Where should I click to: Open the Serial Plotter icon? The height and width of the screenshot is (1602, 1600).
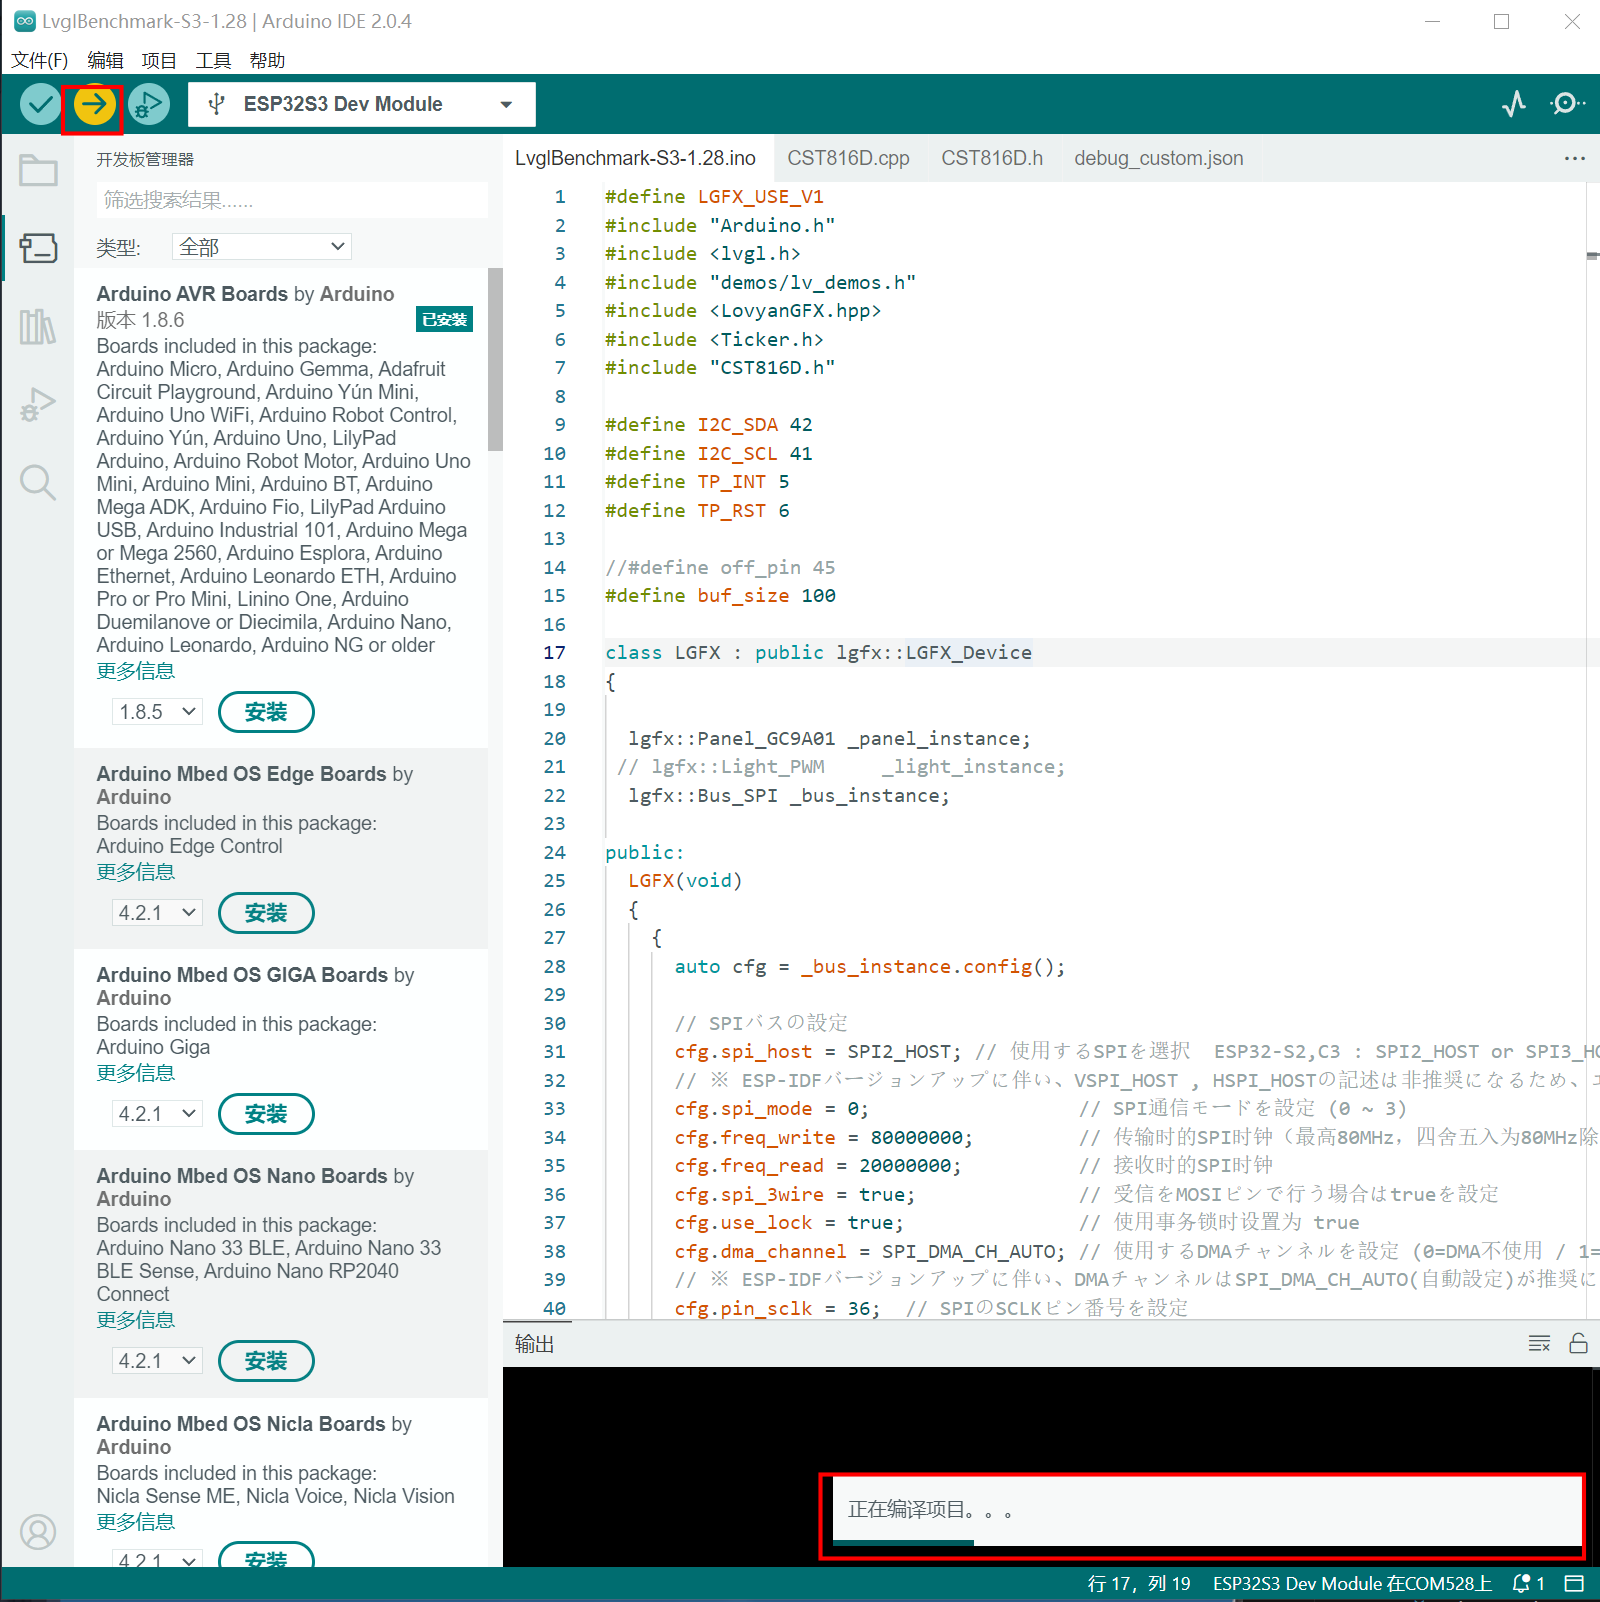(1514, 104)
